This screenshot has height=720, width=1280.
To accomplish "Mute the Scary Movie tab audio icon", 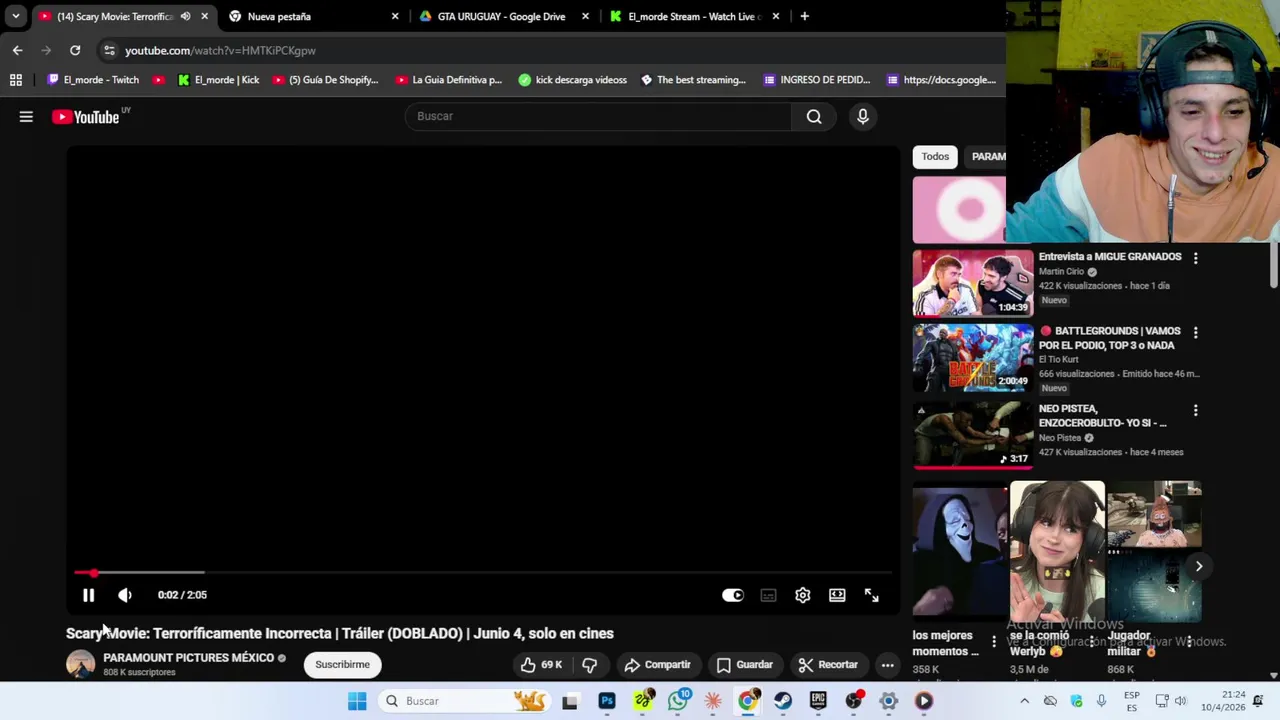I will 185,16.
